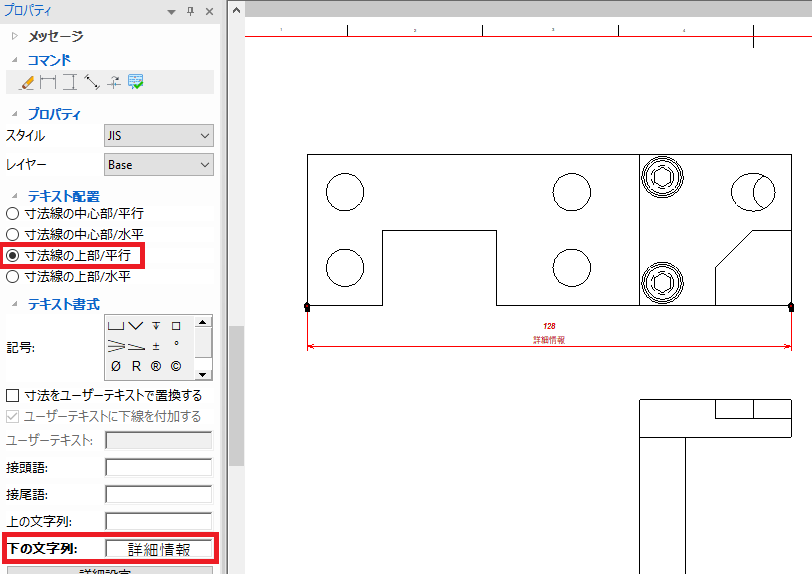Click the 下の文字列 text field
Viewport: 812px width, 574px height.
(159, 549)
